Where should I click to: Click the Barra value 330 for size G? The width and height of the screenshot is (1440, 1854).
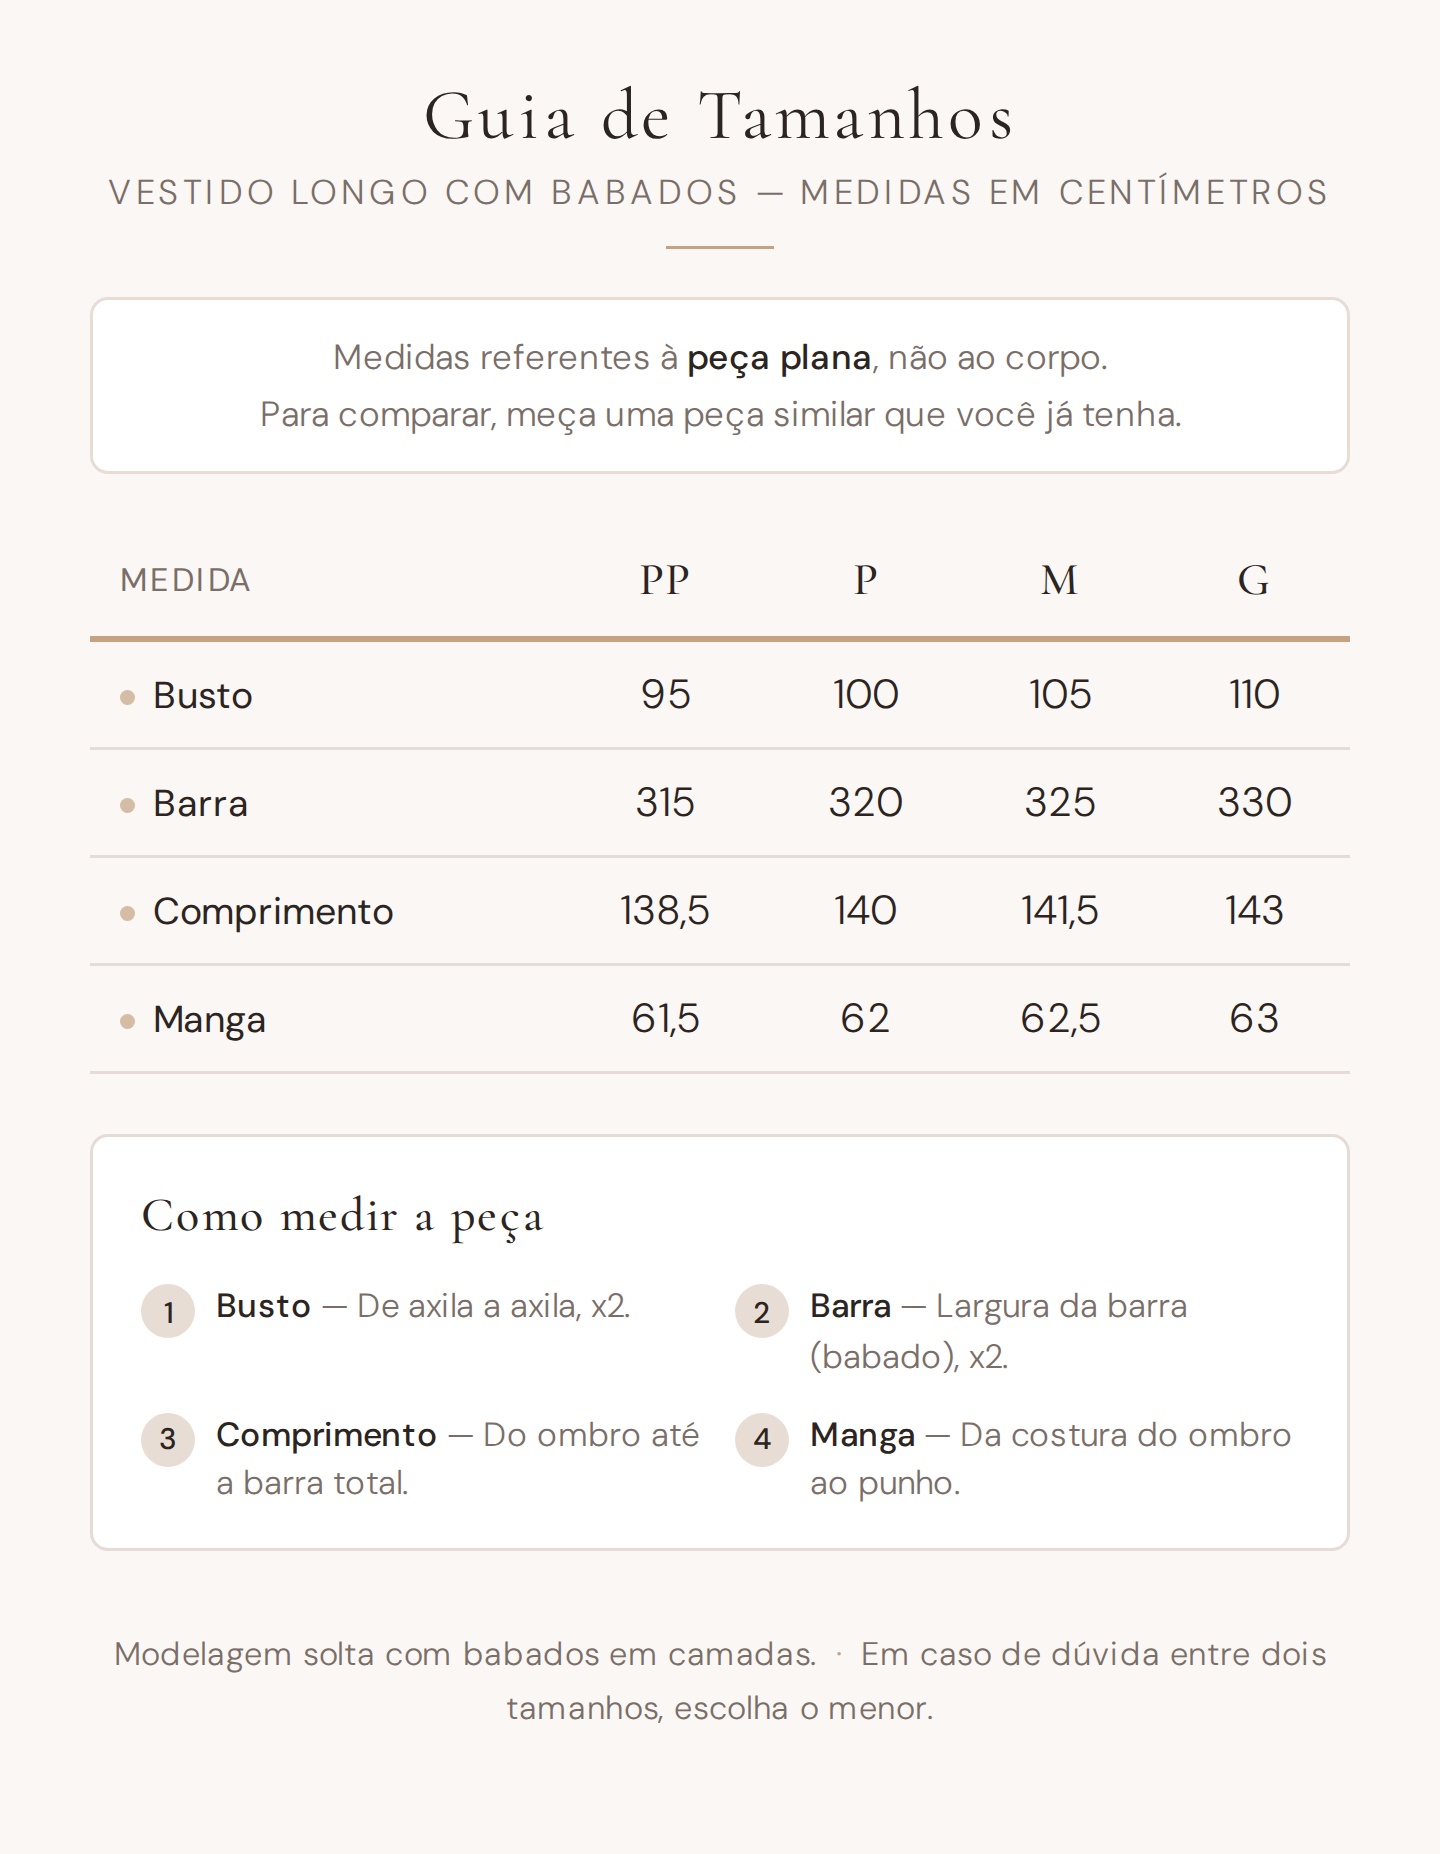(x=1254, y=803)
